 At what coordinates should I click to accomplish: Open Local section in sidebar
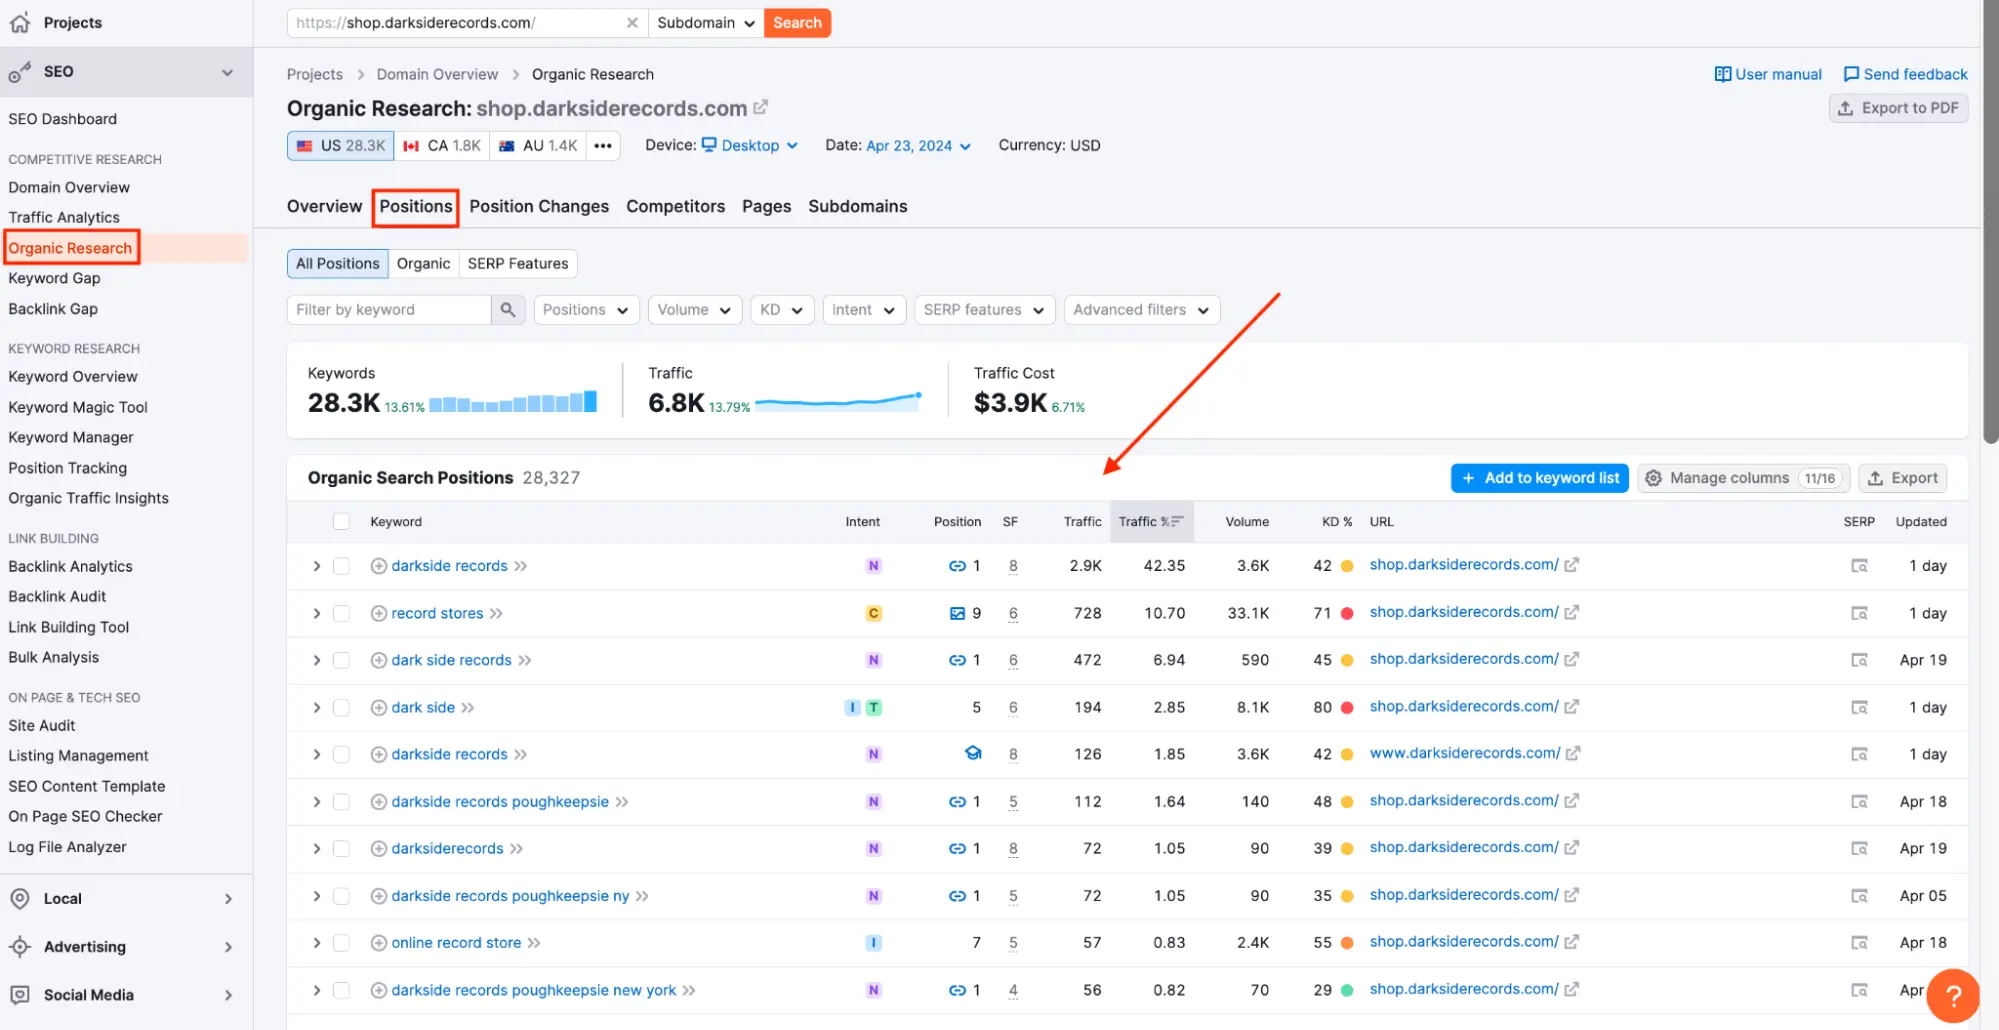tap(126, 898)
